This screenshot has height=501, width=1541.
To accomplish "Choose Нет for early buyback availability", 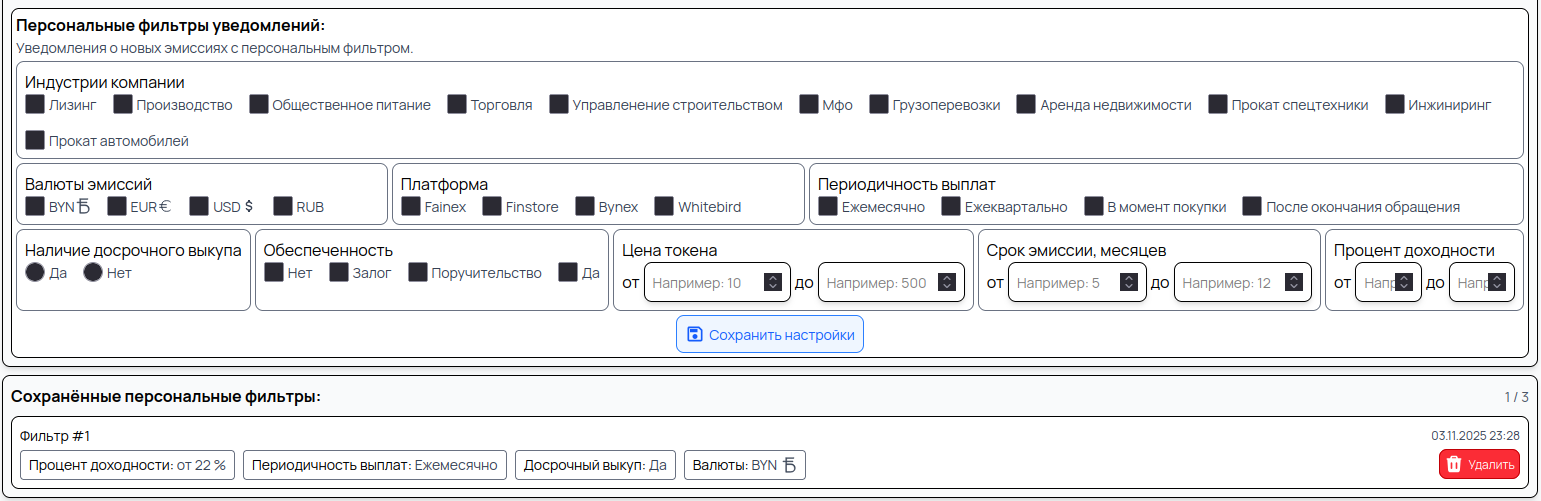I will pos(93,272).
